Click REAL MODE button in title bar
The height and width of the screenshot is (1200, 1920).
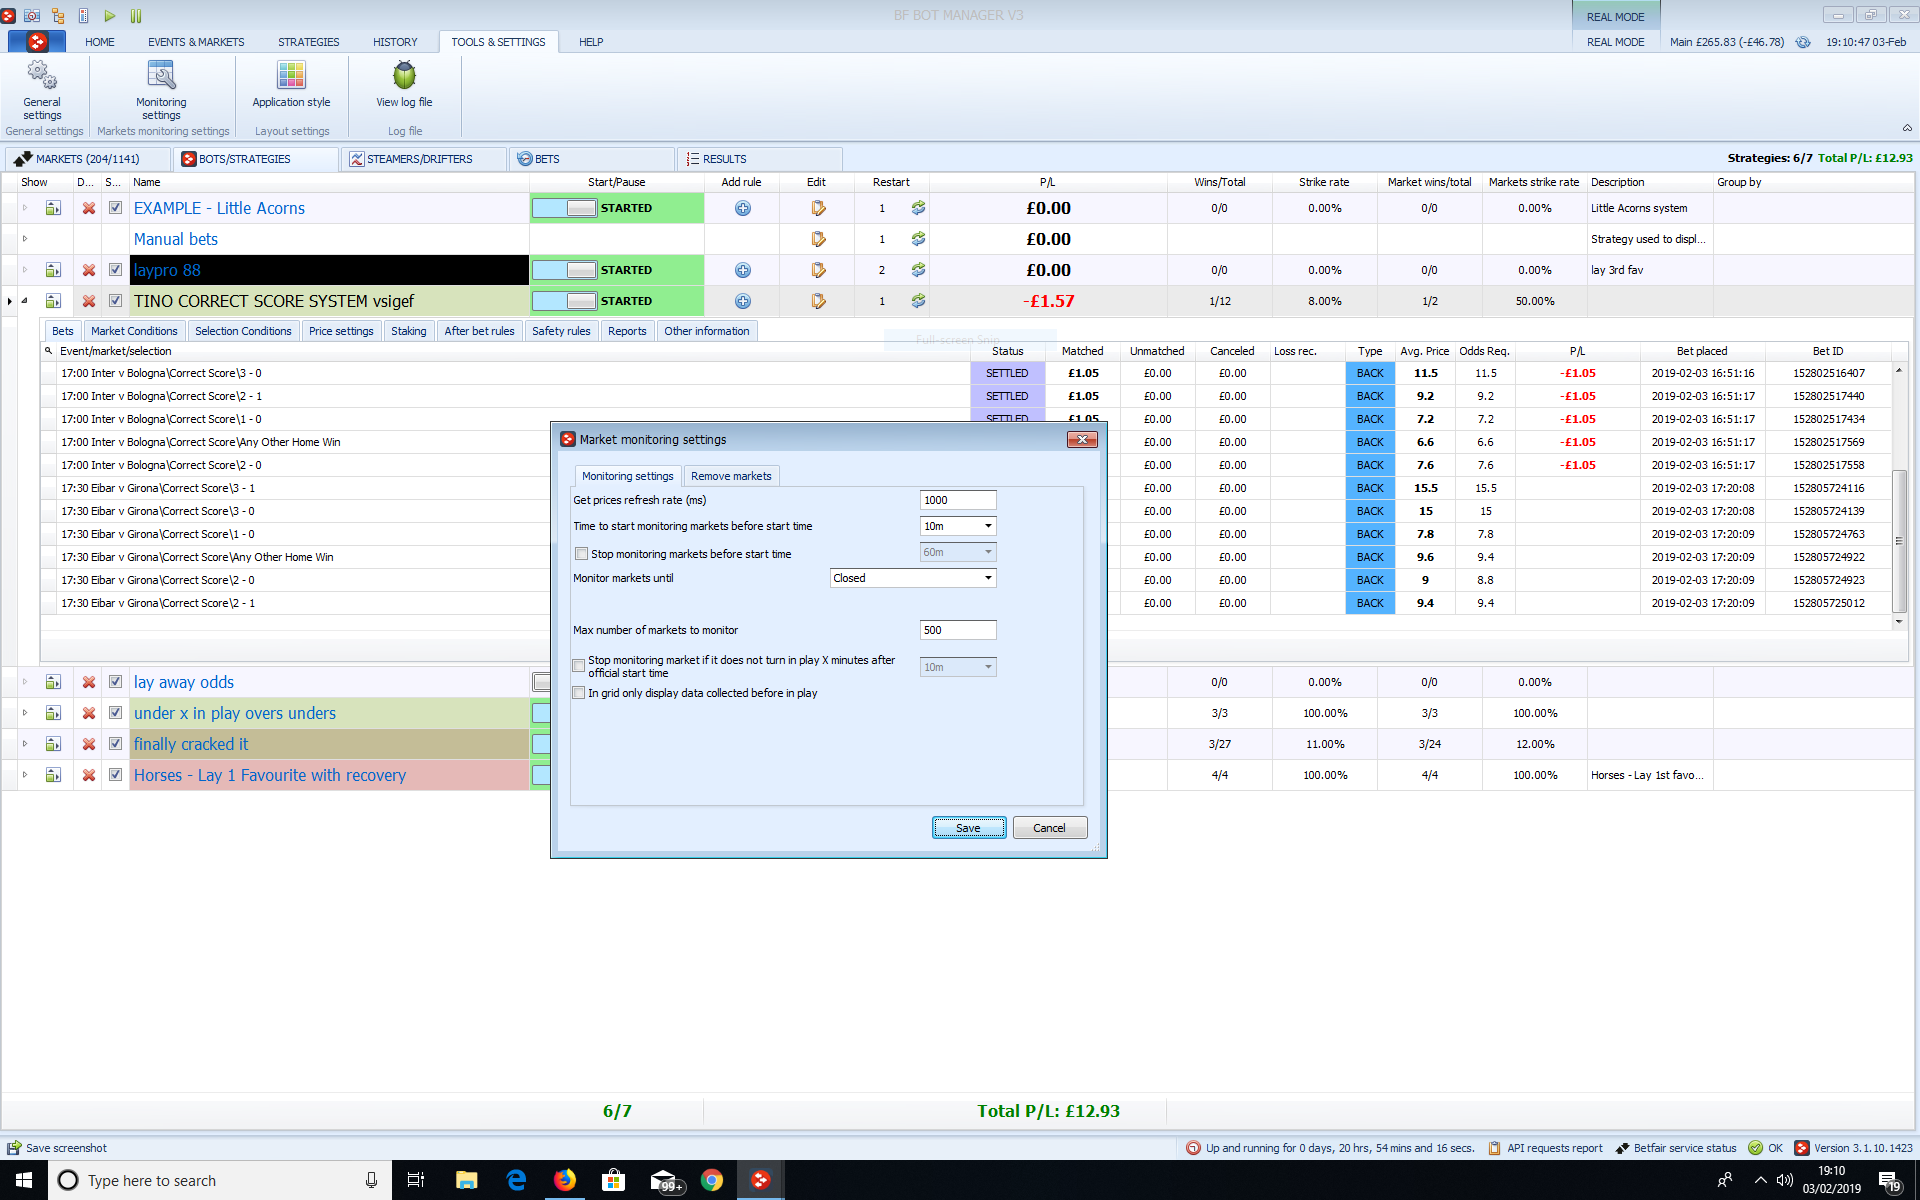click(1615, 17)
